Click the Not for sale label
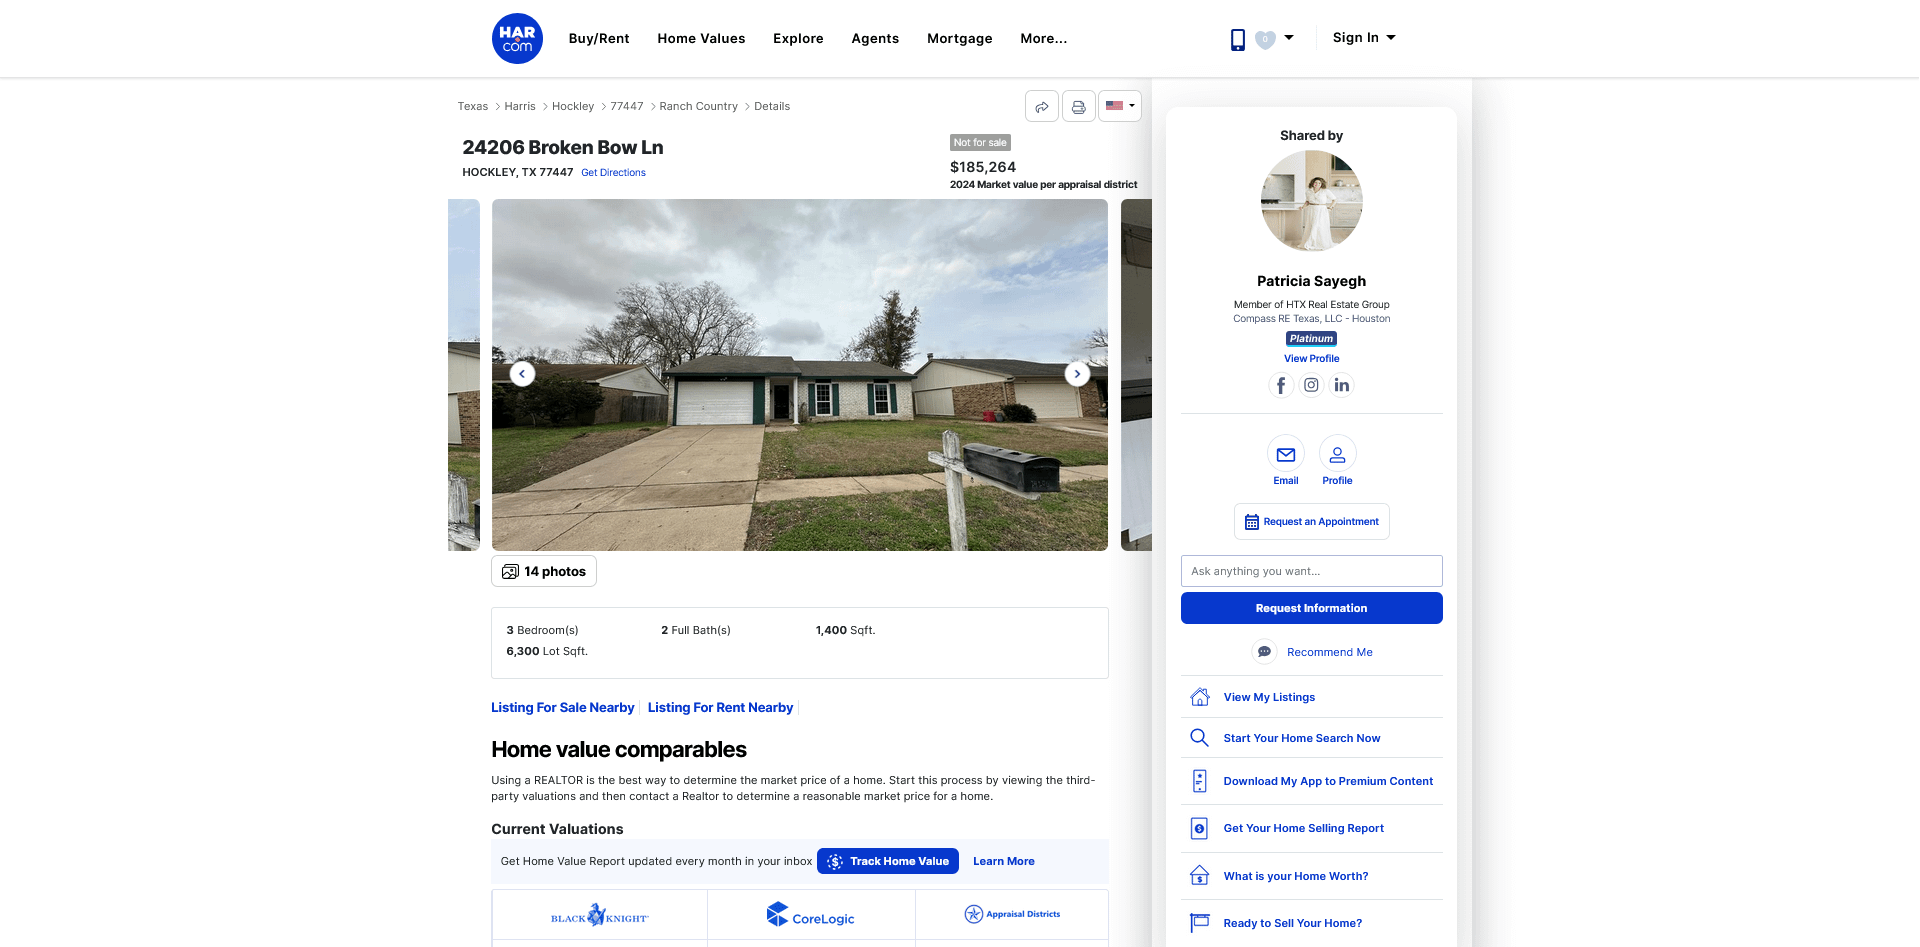Image resolution: width=1920 pixels, height=947 pixels. point(980,143)
